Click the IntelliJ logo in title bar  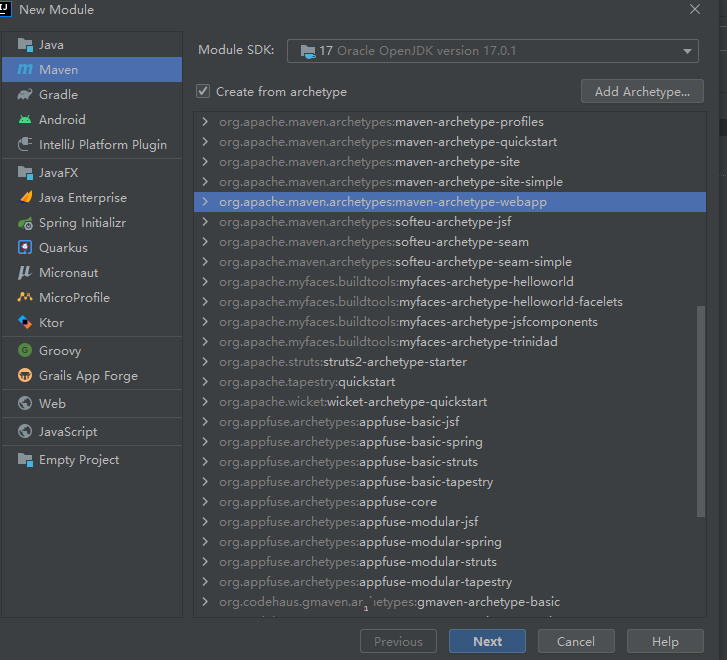click(6, 9)
